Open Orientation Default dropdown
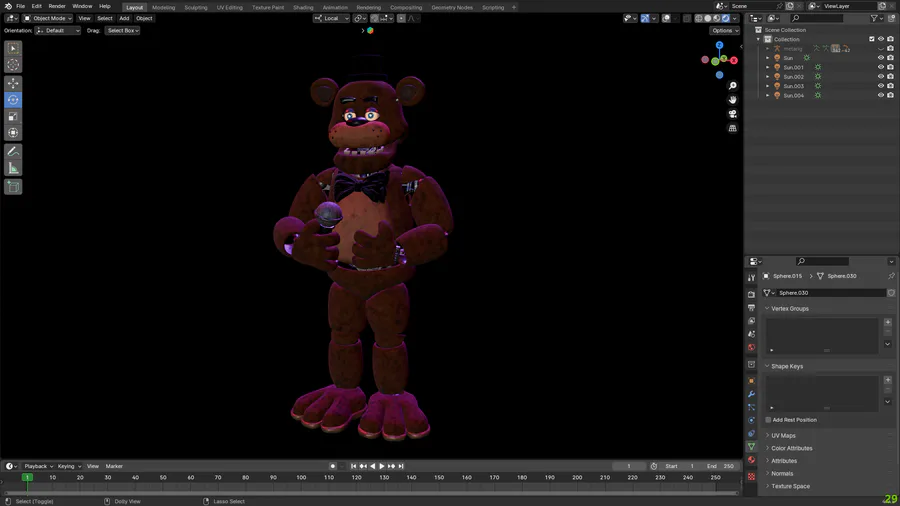The image size is (900, 506). pos(57,30)
